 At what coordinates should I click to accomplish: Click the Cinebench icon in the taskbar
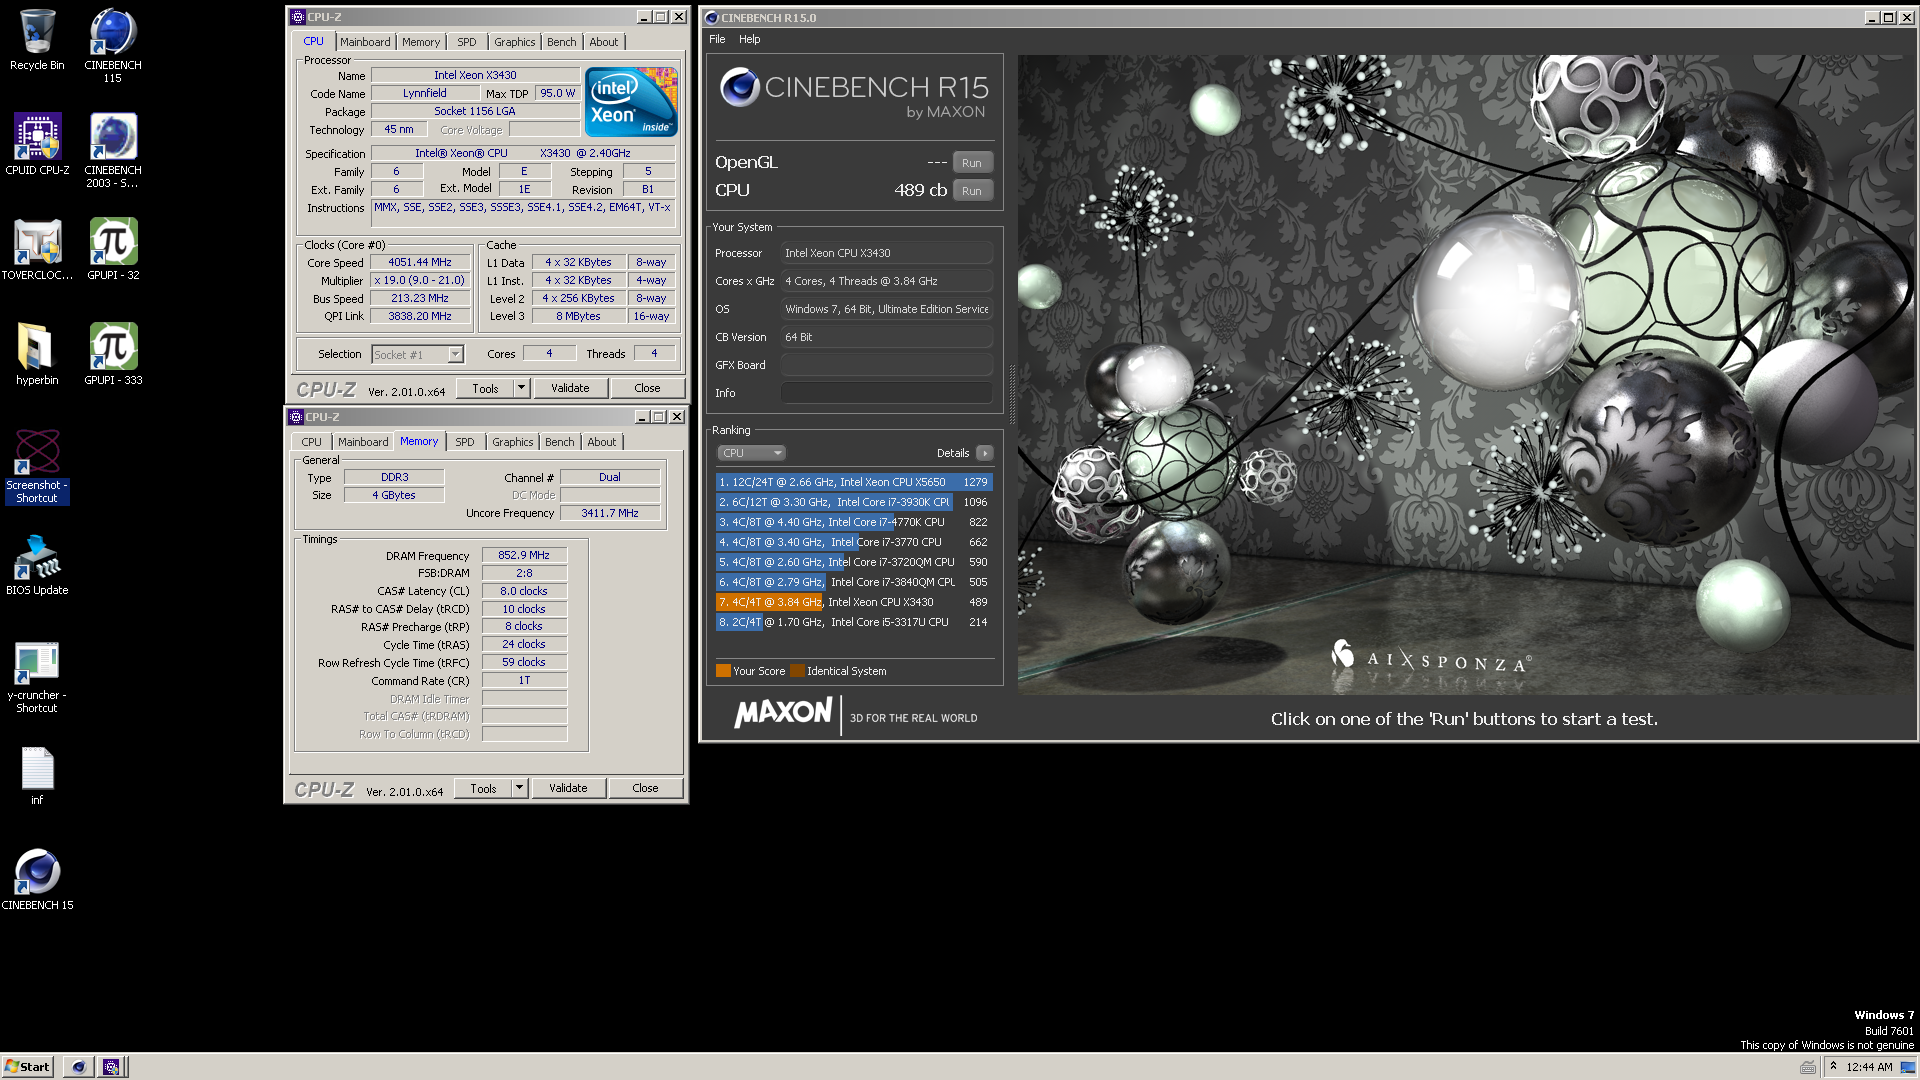pos(79,1067)
